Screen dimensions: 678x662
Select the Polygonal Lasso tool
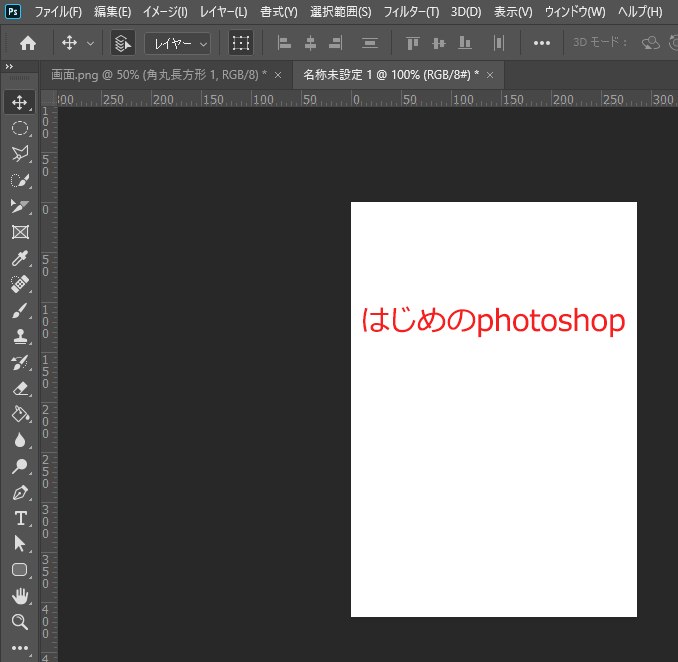[x=20, y=154]
